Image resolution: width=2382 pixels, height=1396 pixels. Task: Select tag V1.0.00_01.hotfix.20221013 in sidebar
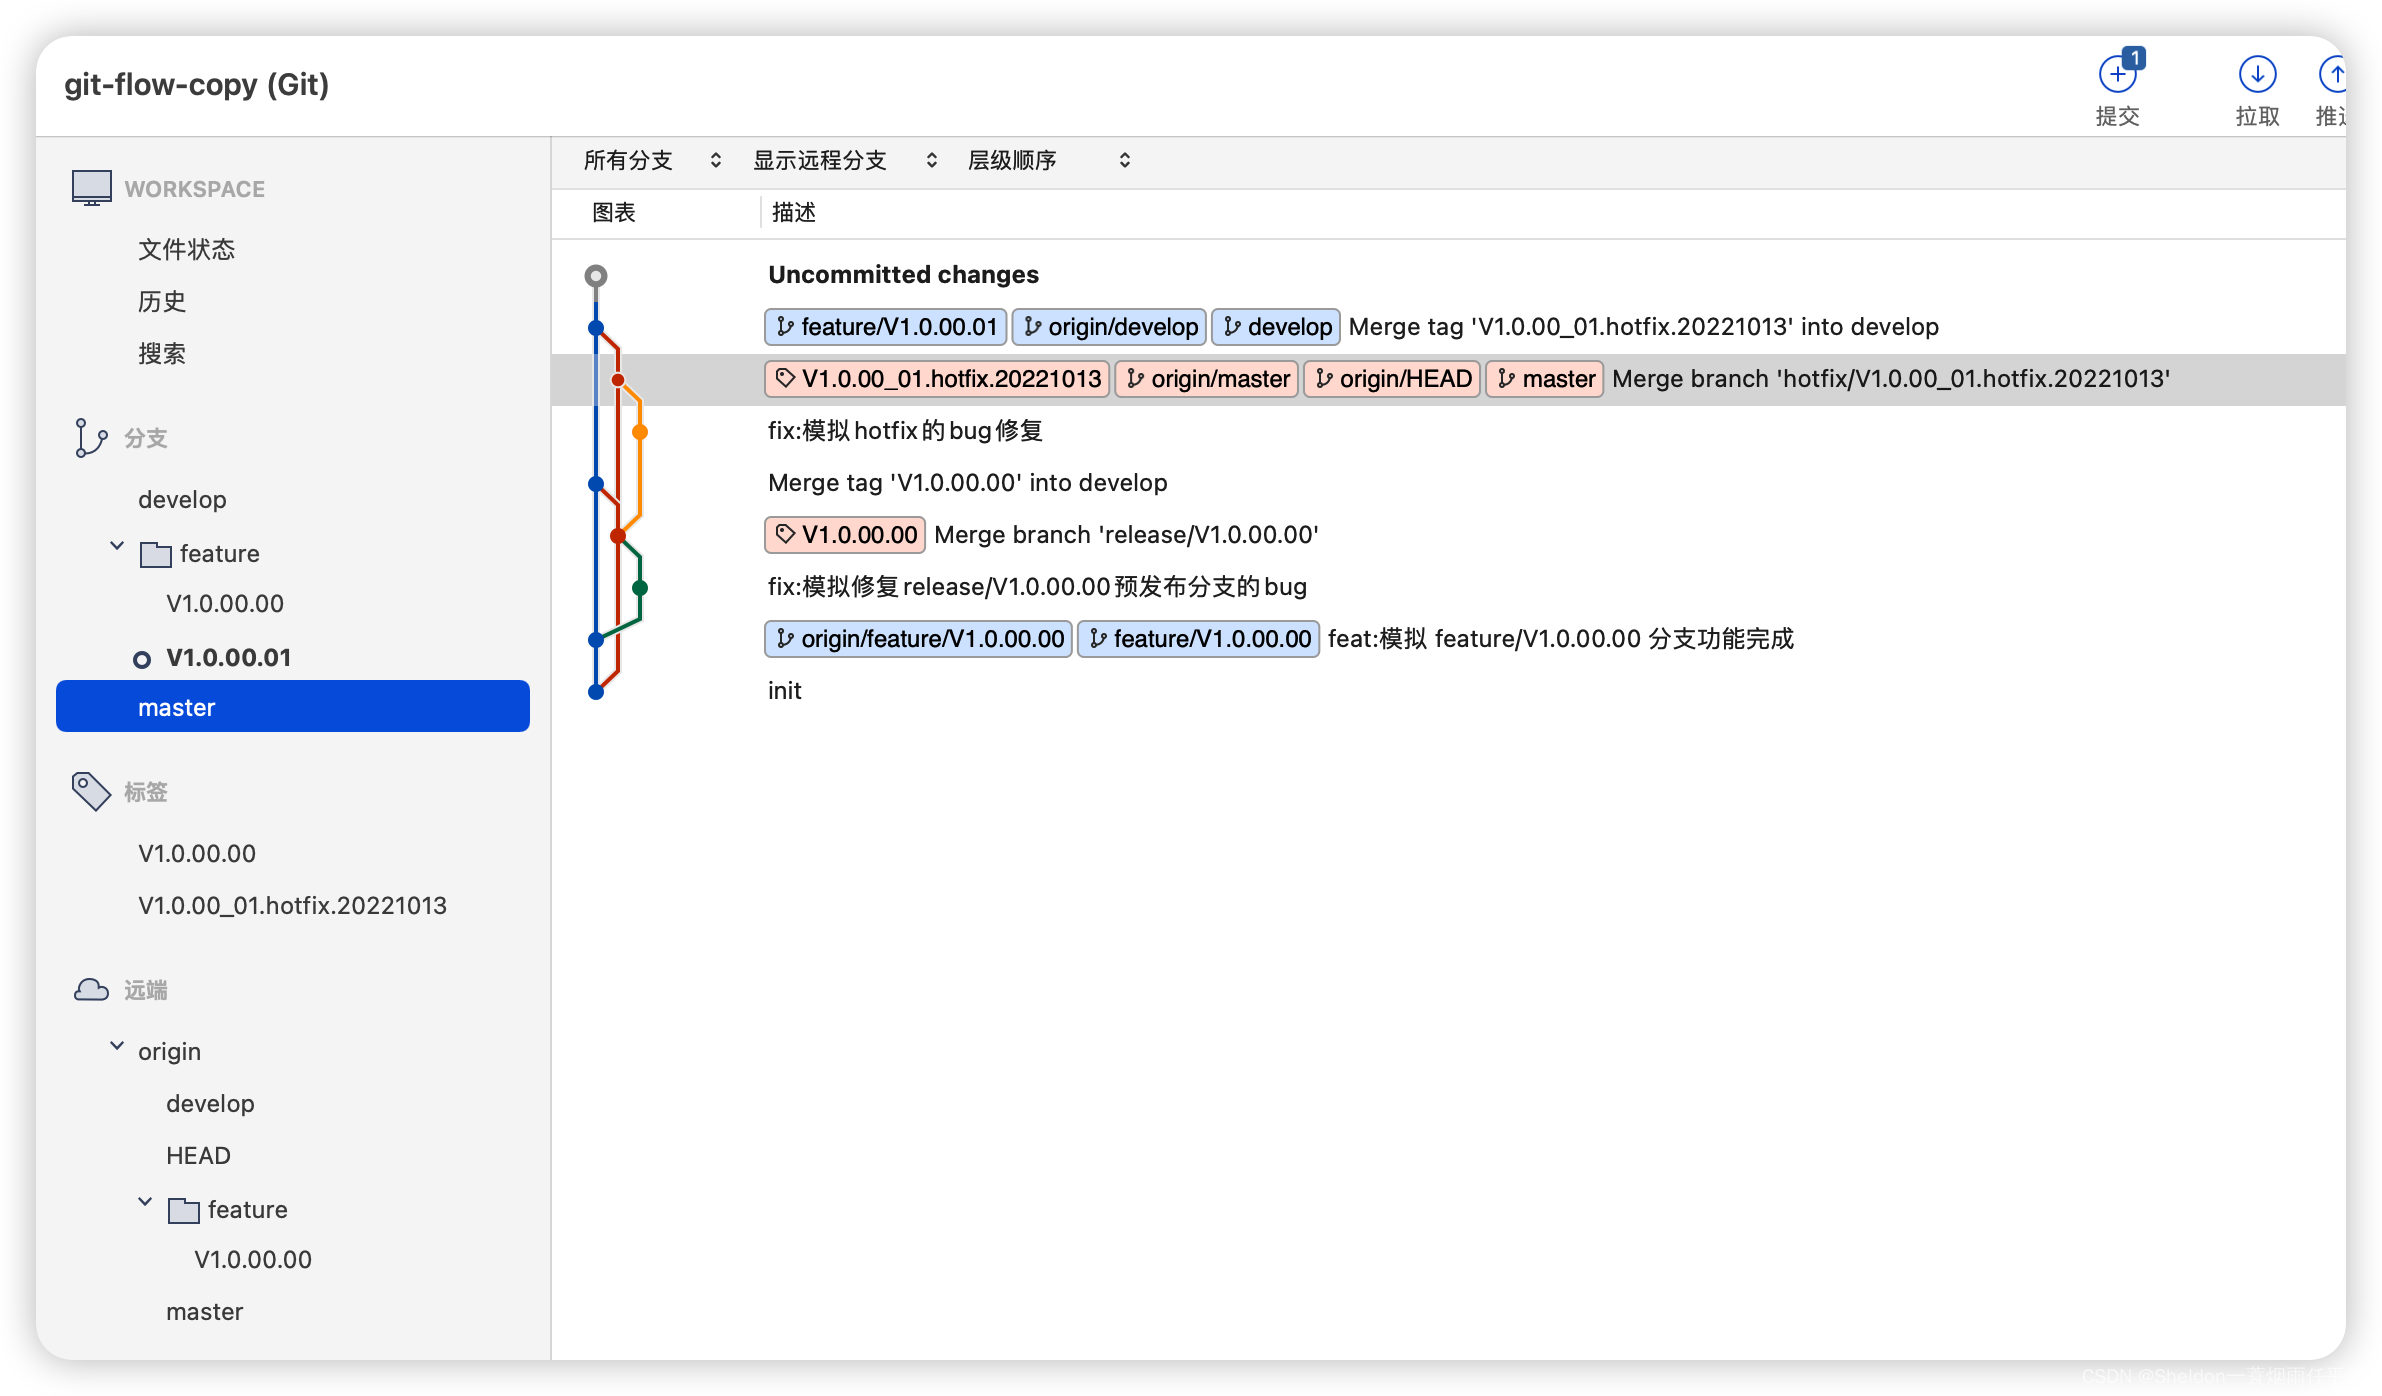click(292, 906)
